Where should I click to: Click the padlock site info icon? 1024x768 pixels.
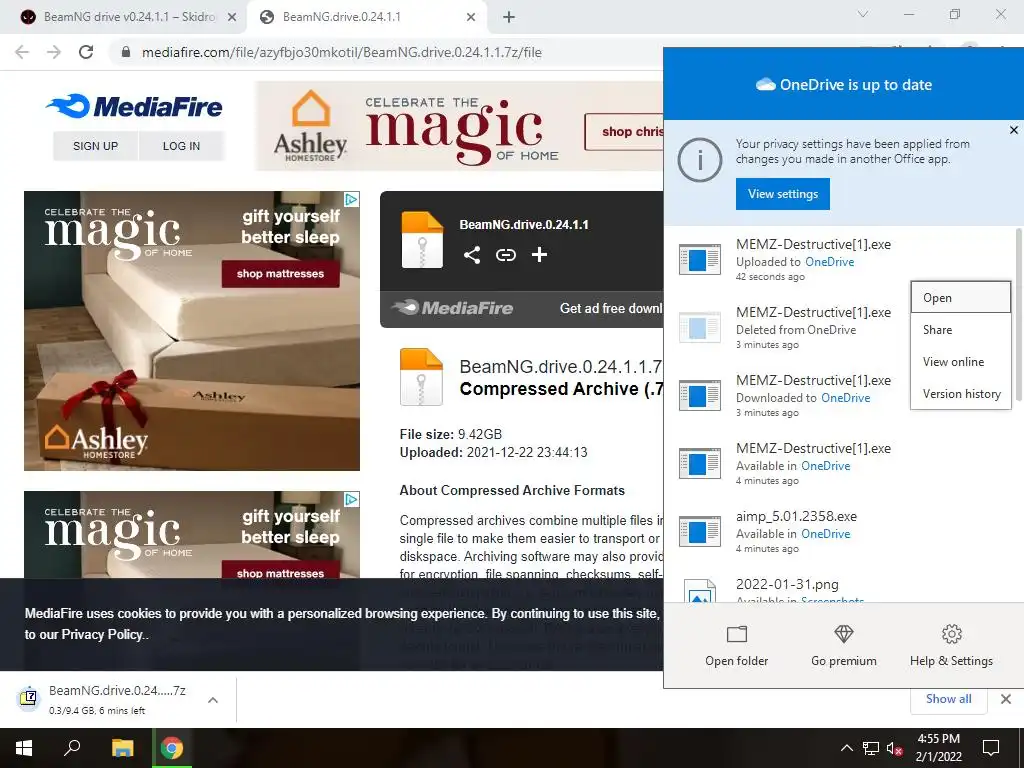click(126, 52)
